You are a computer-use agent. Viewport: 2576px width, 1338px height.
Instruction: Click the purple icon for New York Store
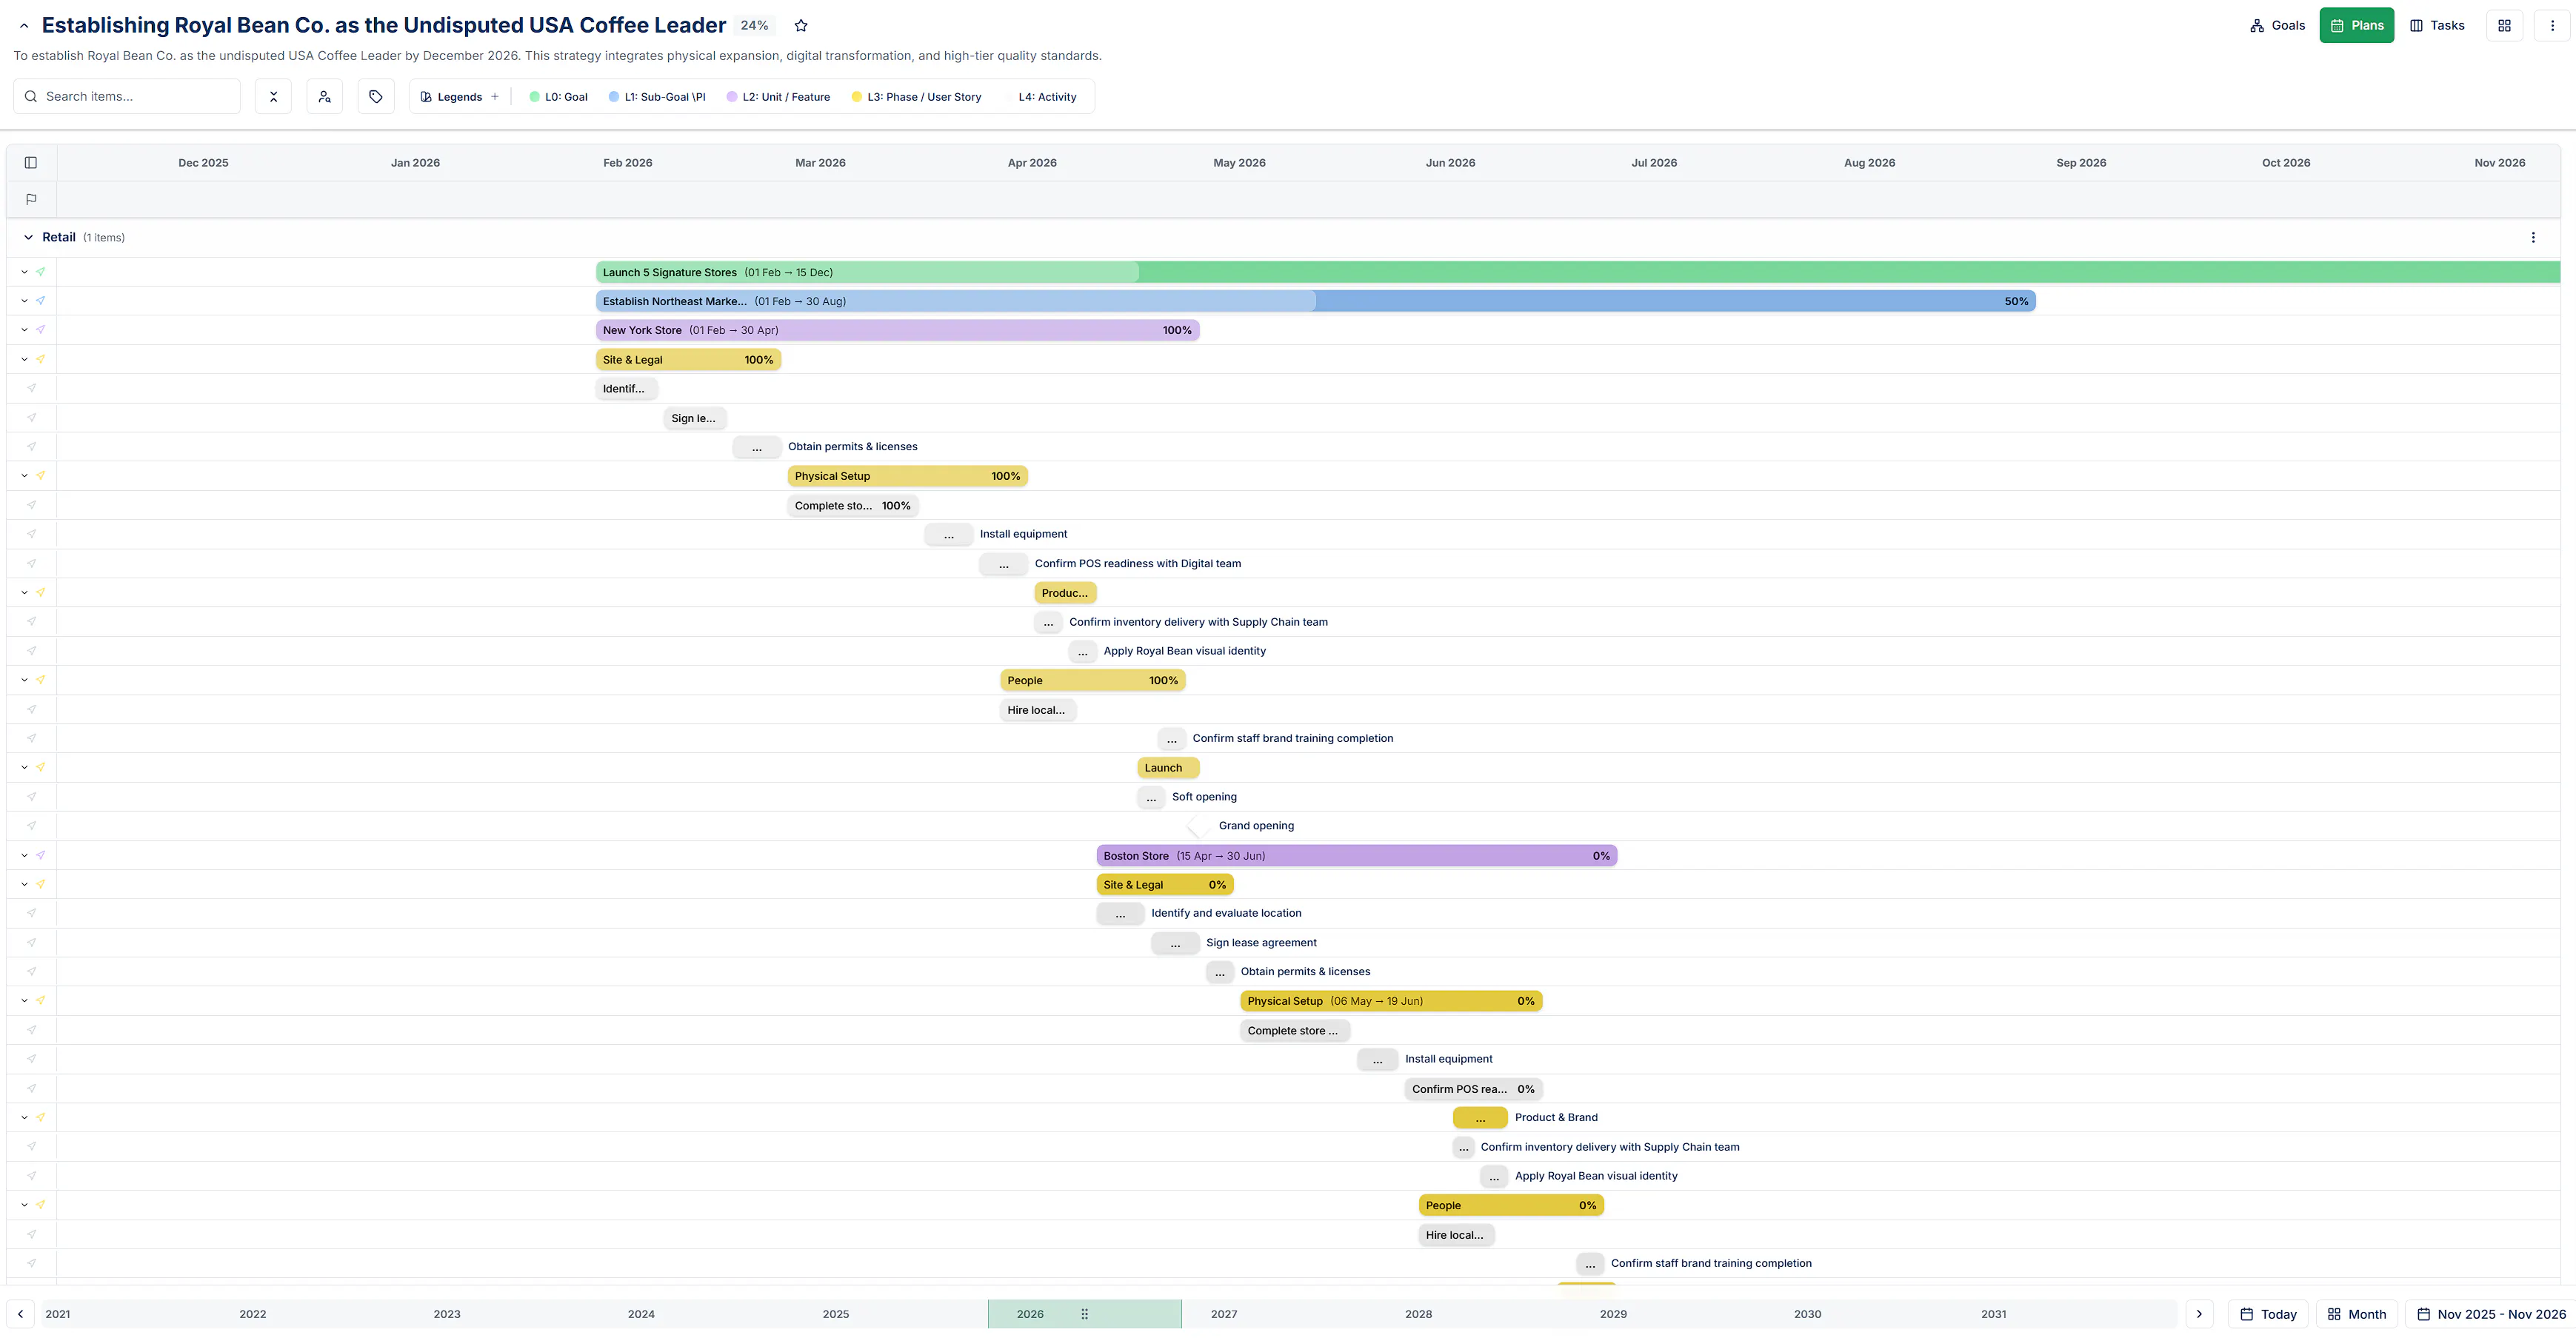[40, 330]
